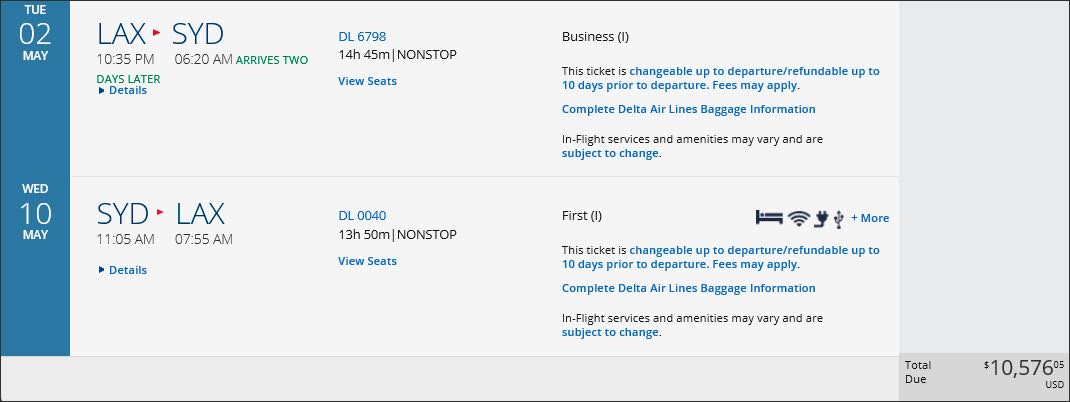Click 'subject to change' link under Business fare

610,154
